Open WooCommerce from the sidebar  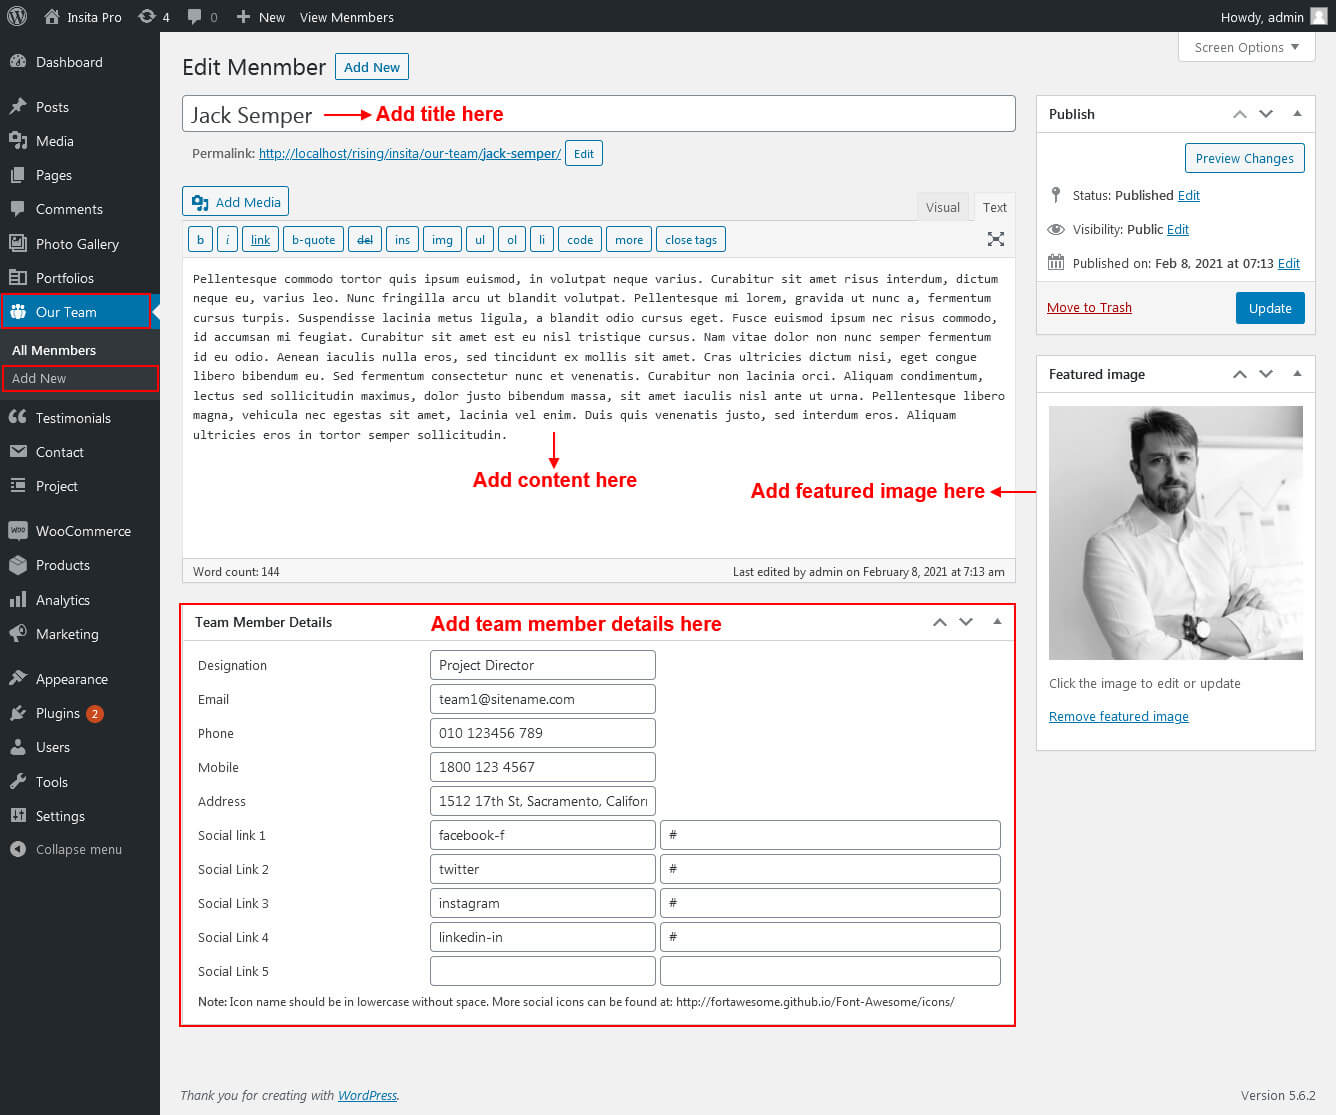coord(83,531)
